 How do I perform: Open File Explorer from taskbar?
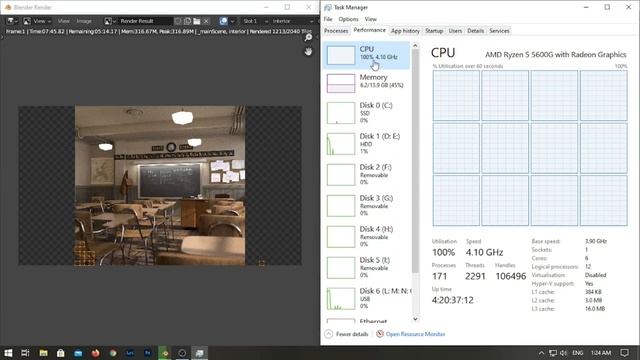[43, 353]
